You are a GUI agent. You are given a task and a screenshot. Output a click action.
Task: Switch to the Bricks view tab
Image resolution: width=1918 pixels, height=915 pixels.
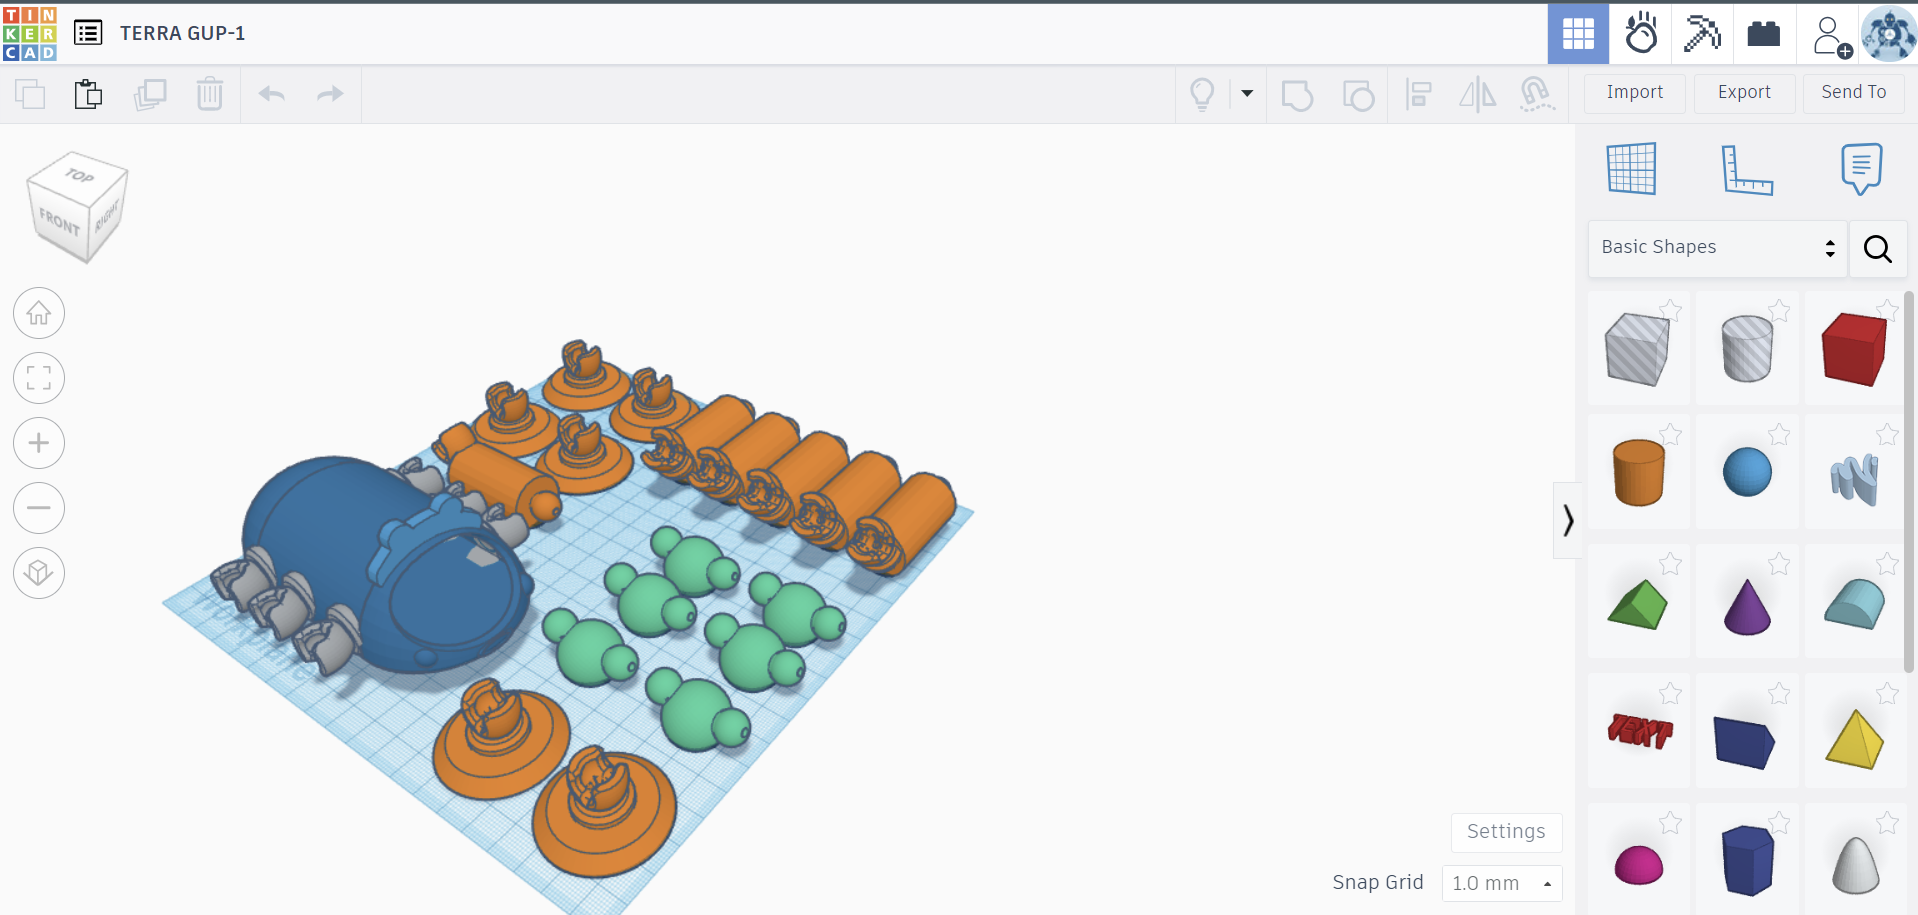click(x=1763, y=34)
